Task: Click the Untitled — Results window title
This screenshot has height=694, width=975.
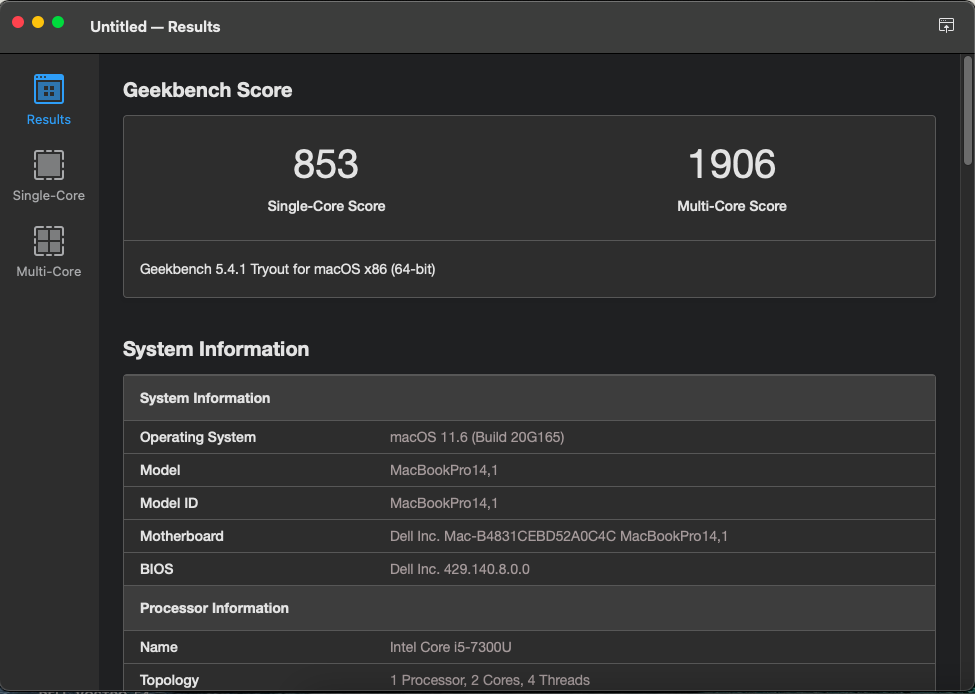Action: click(155, 27)
